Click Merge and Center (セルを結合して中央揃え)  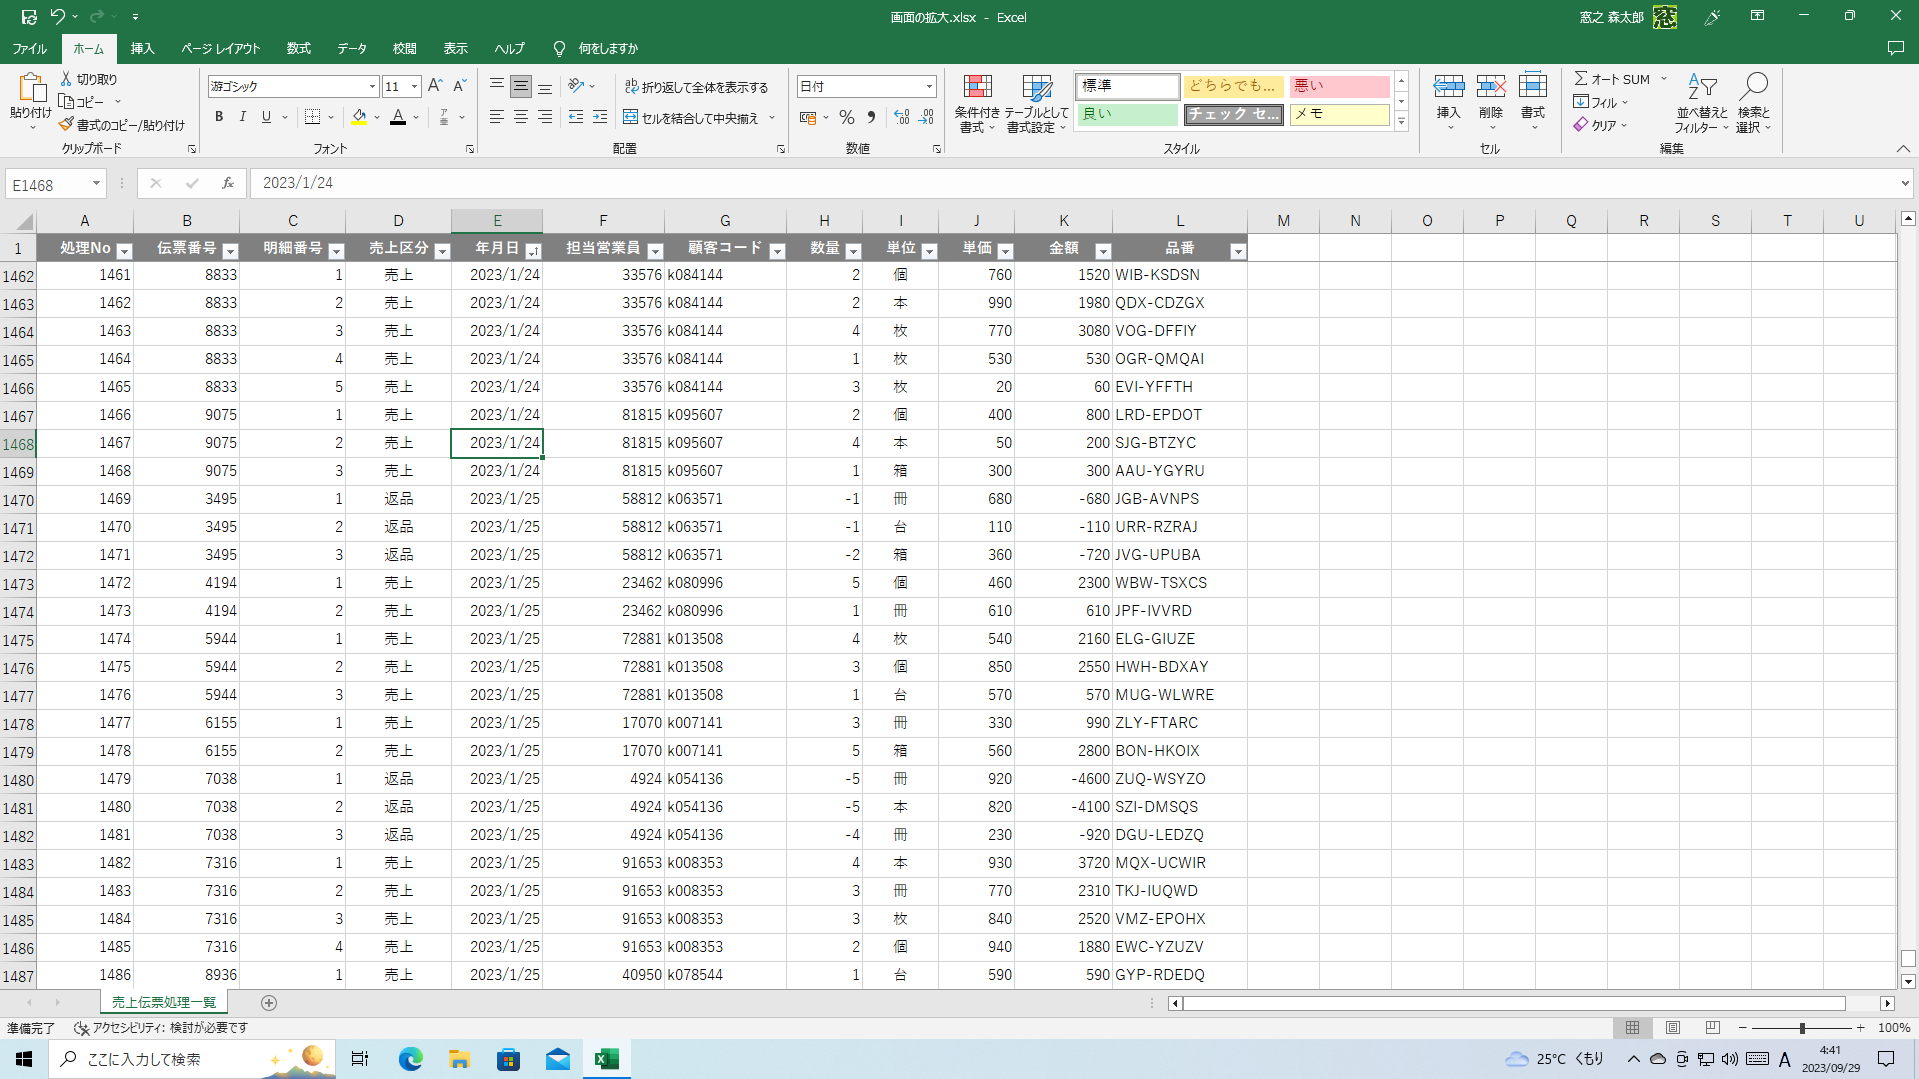(x=692, y=117)
